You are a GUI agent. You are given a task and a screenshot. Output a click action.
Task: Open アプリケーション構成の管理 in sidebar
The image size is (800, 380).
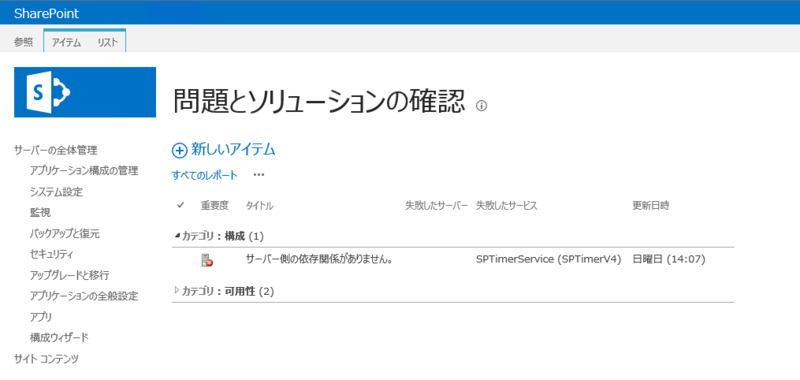pos(84,171)
